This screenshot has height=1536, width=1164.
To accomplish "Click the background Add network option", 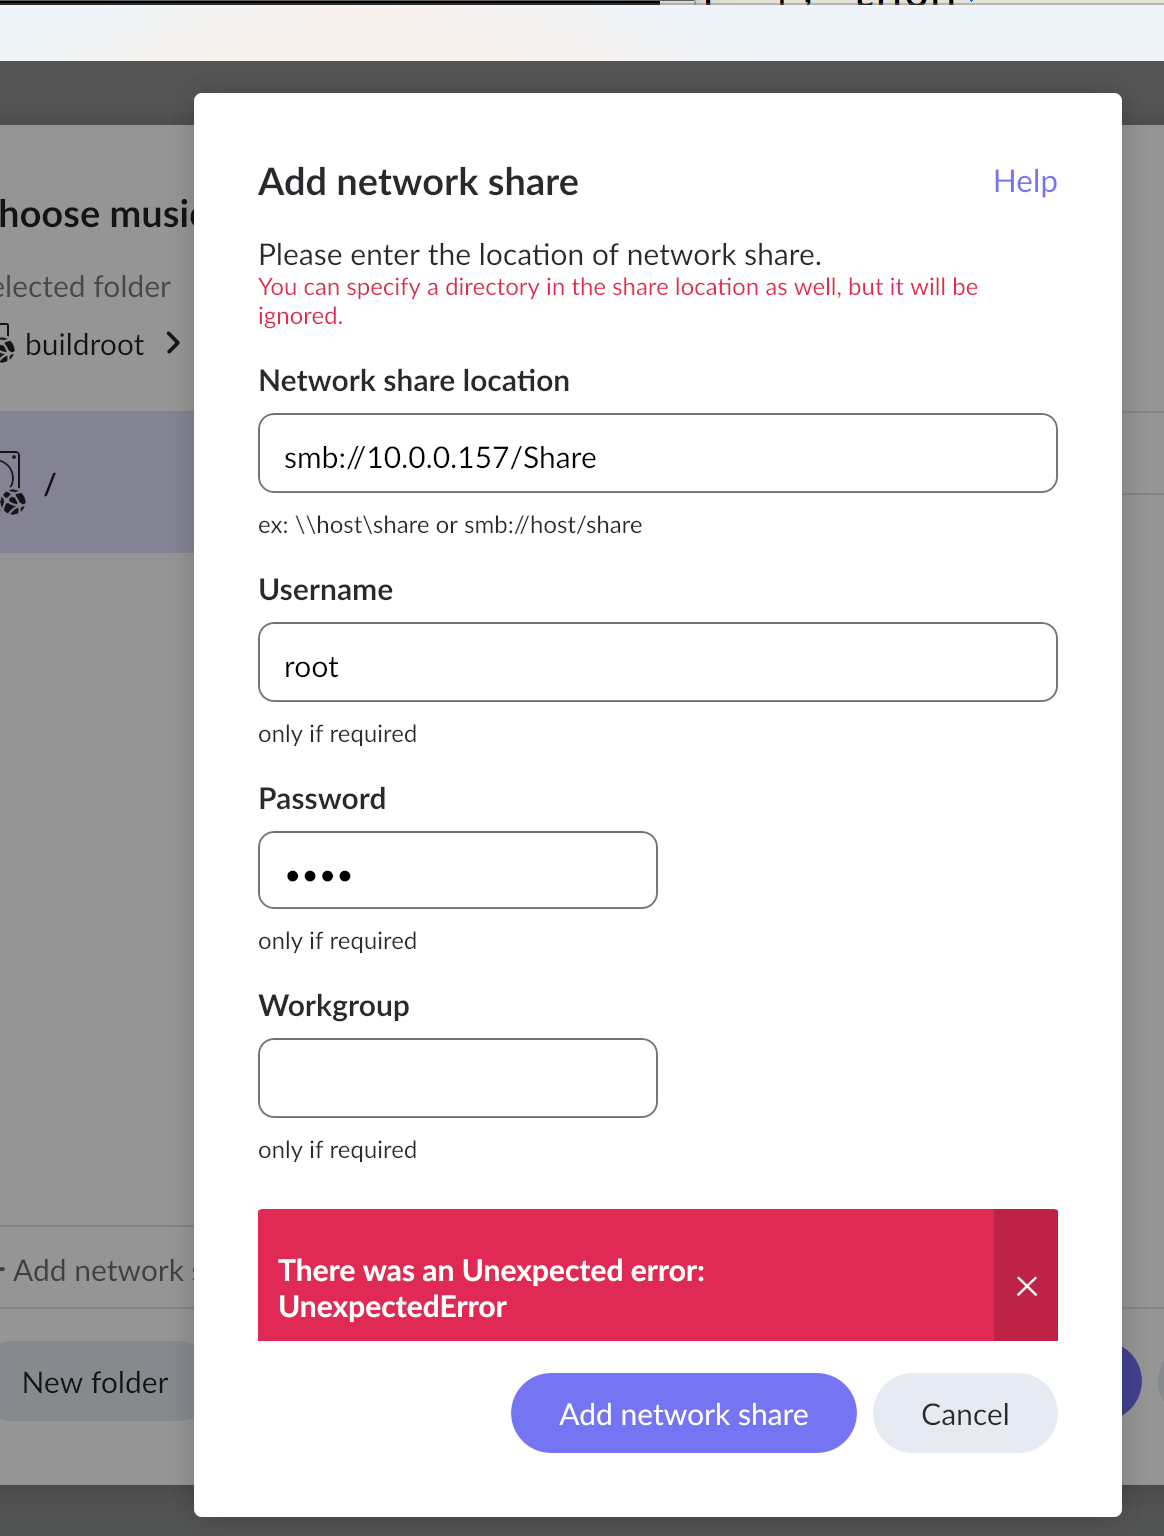I will coord(98,1271).
